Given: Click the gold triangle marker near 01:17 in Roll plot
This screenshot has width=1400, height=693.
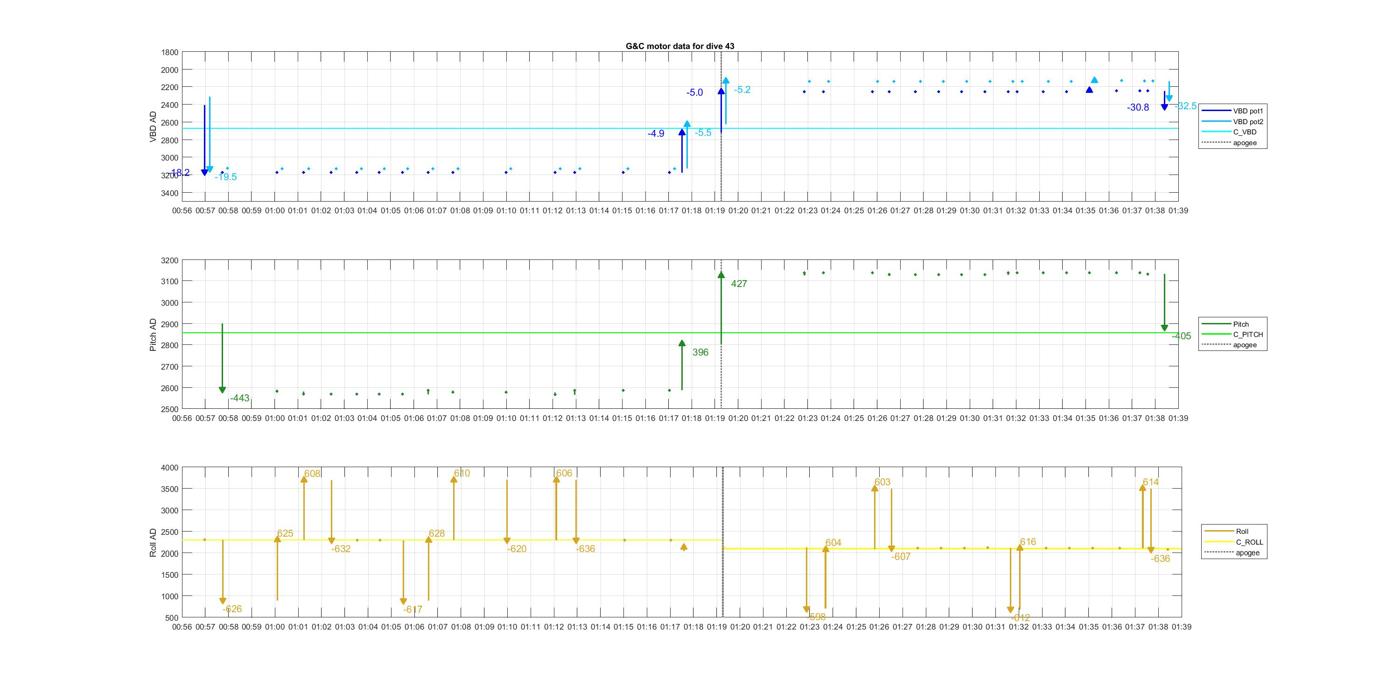Looking at the screenshot, I should 684,547.
